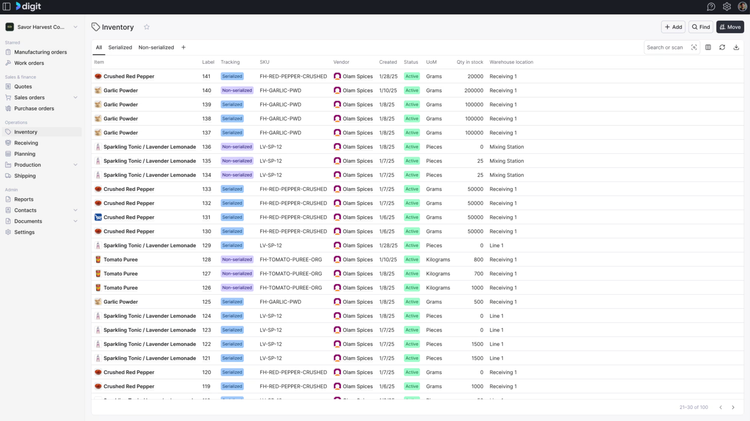The height and width of the screenshot is (421, 750).
Task: Click Olam Spices vendor on row 131
Action: point(353,218)
